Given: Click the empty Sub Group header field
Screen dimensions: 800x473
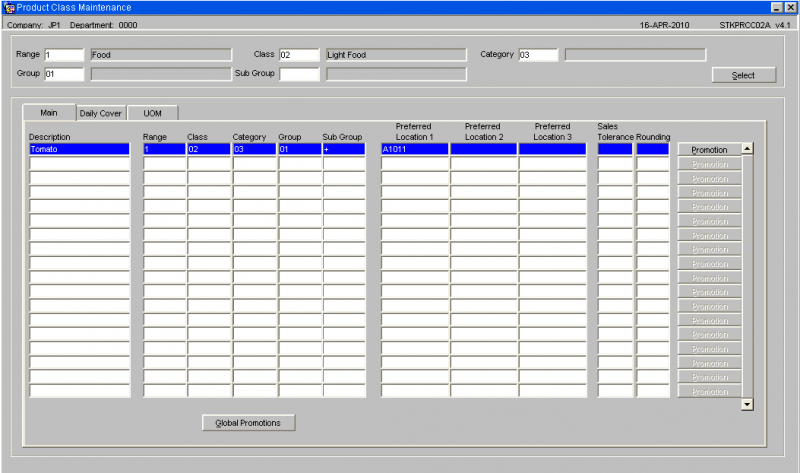Looking at the screenshot, I should (x=299, y=74).
